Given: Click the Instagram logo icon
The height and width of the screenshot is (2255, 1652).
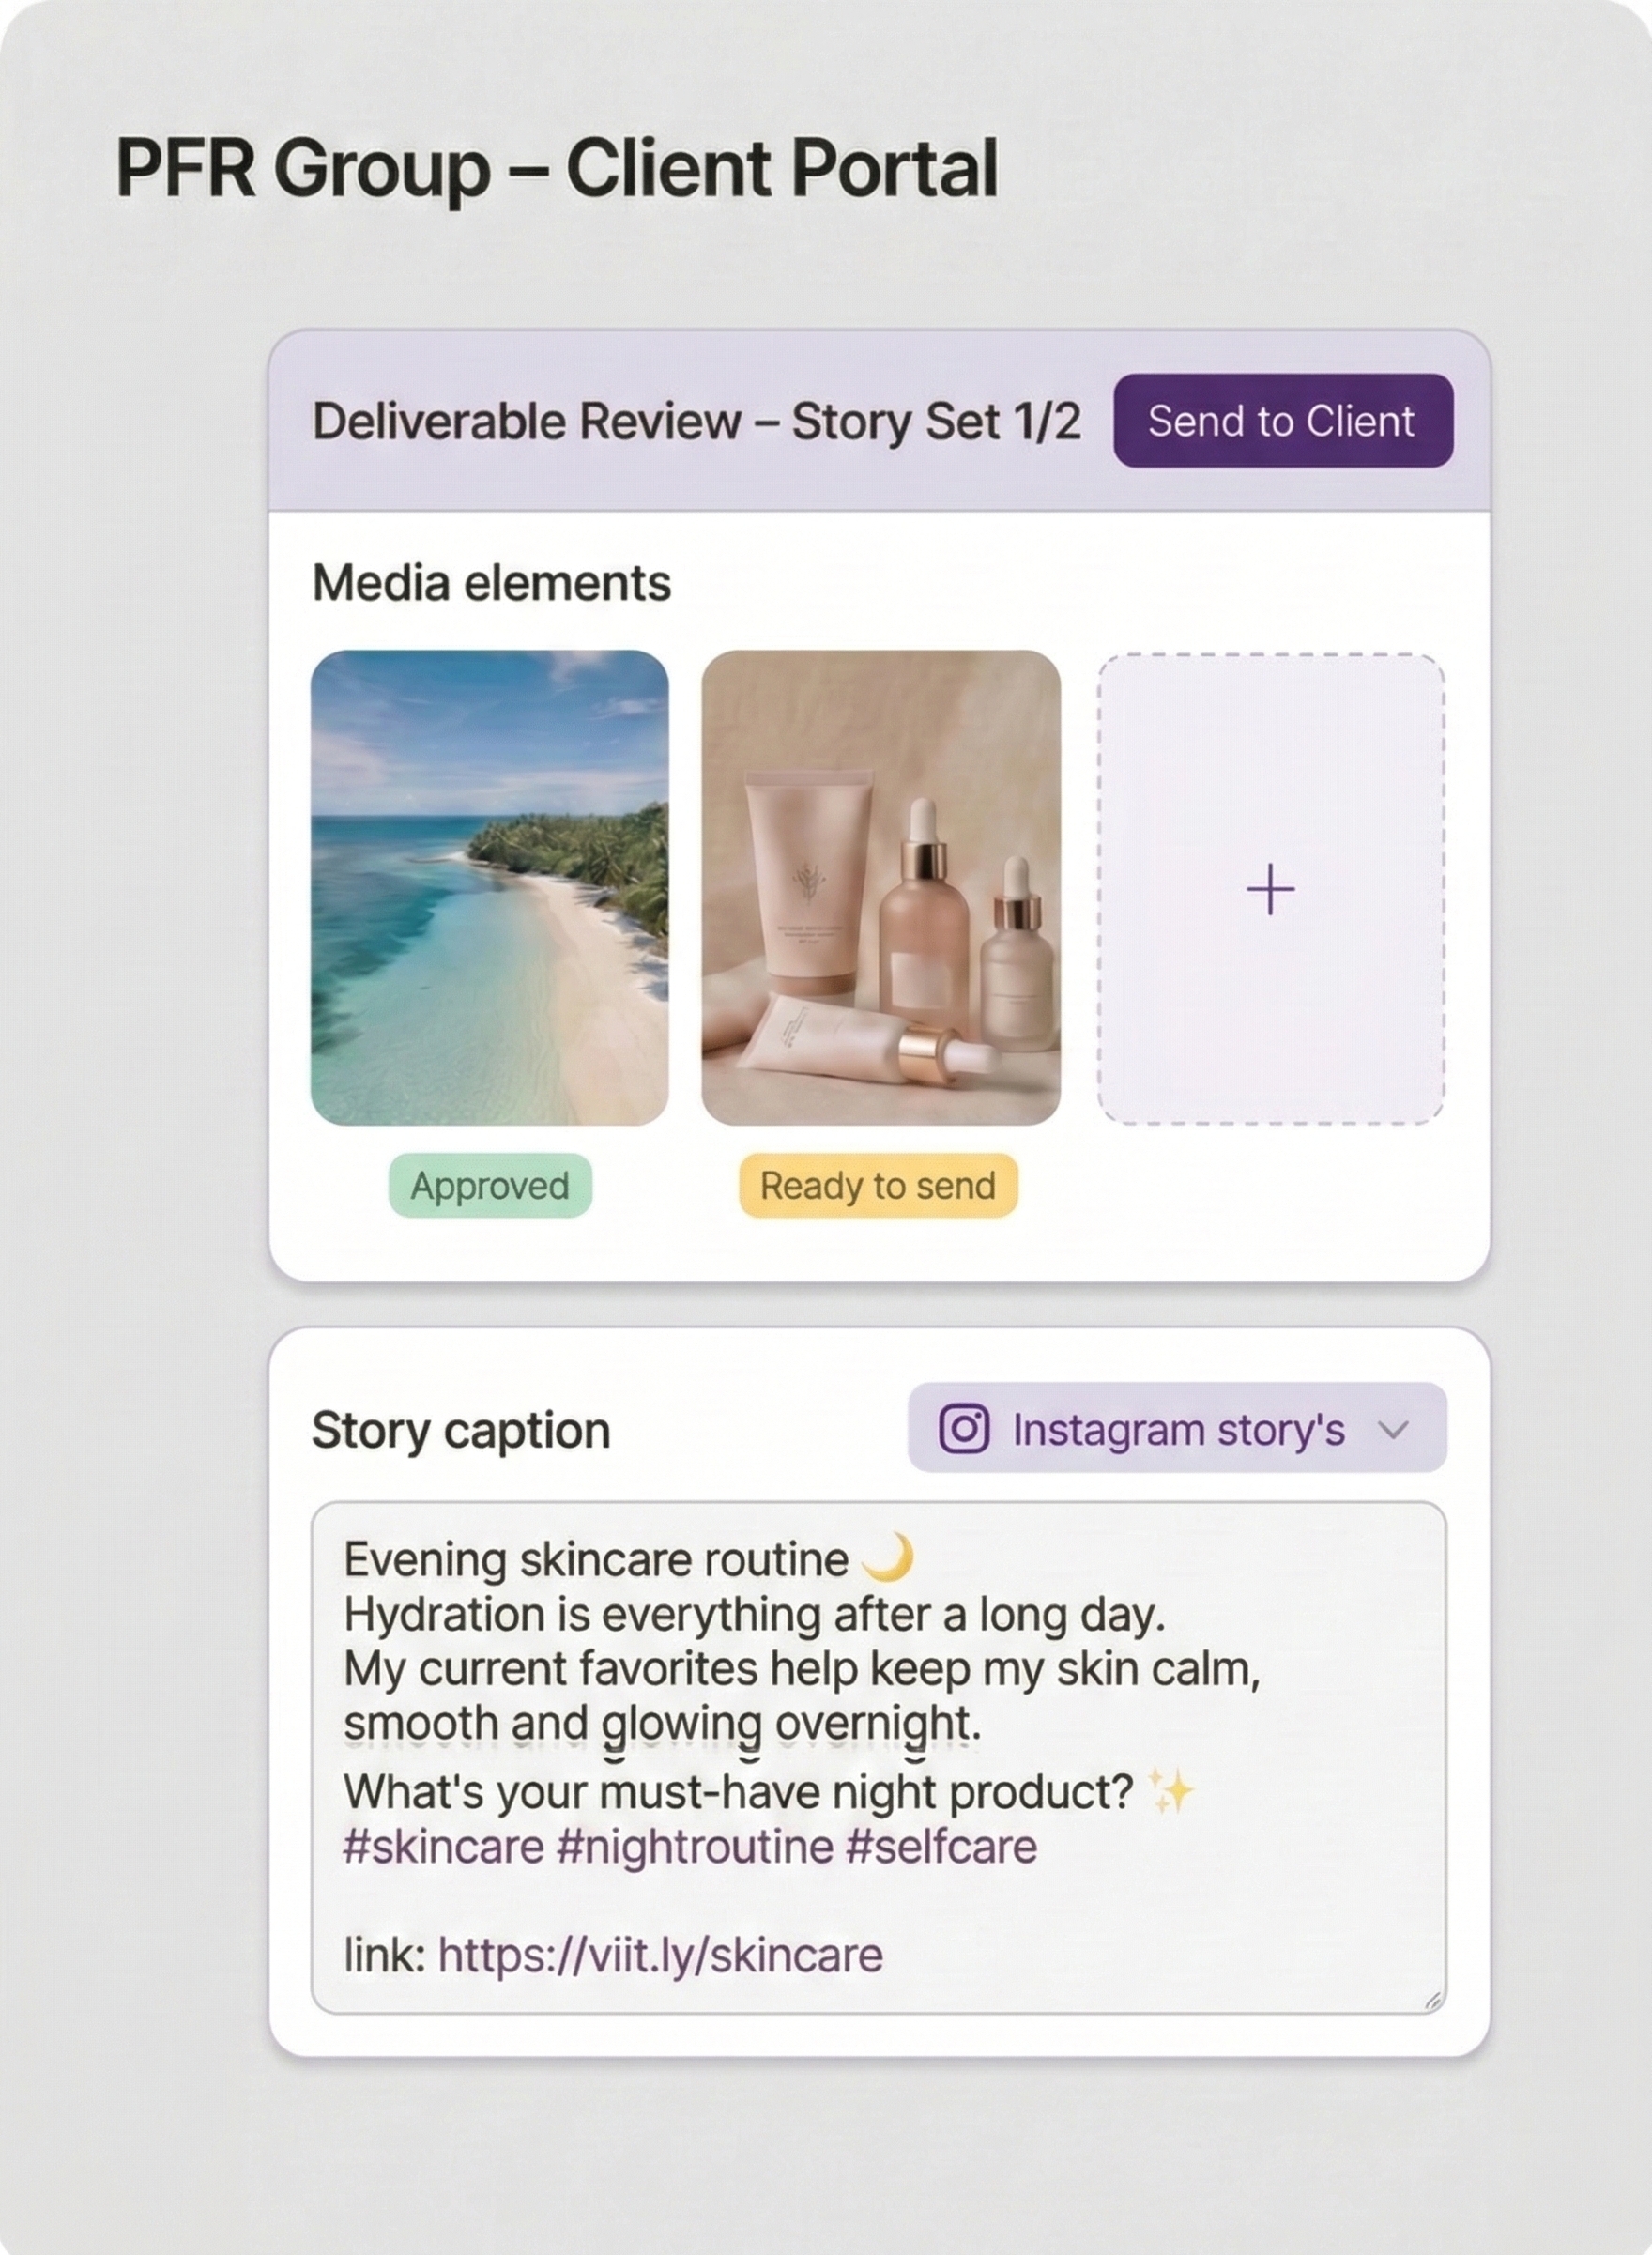Looking at the screenshot, I should click(x=964, y=1428).
